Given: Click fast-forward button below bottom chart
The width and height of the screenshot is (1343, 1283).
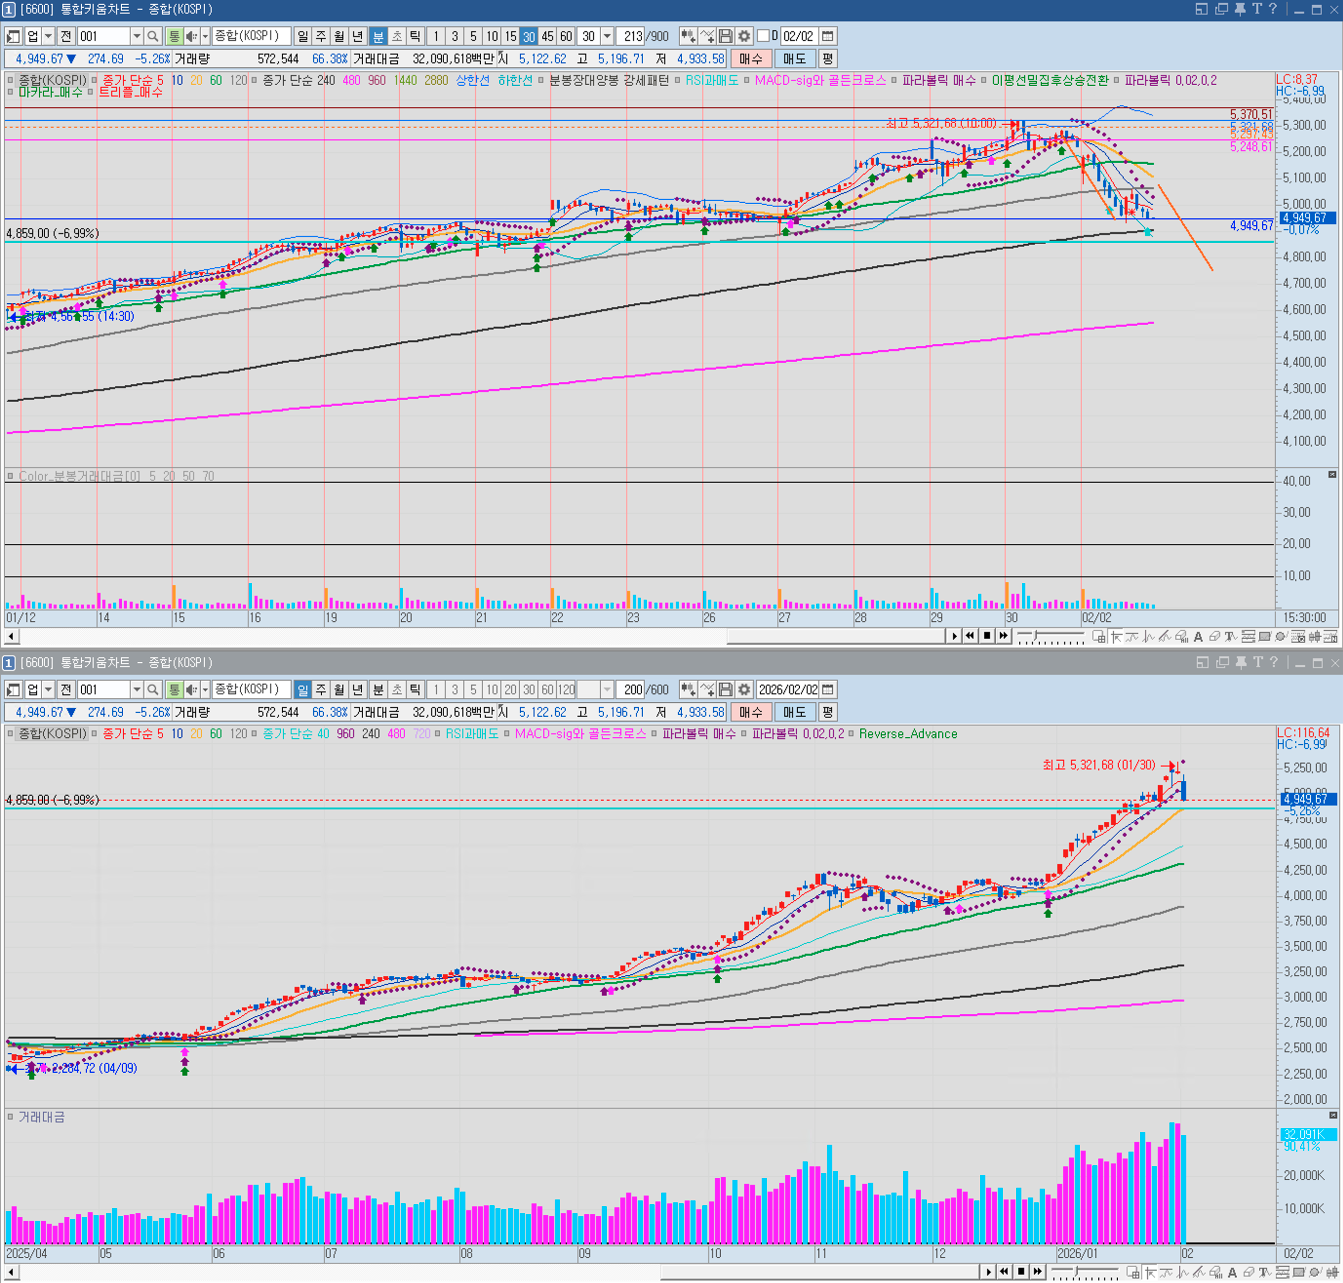Looking at the screenshot, I should coord(1038,1272).
